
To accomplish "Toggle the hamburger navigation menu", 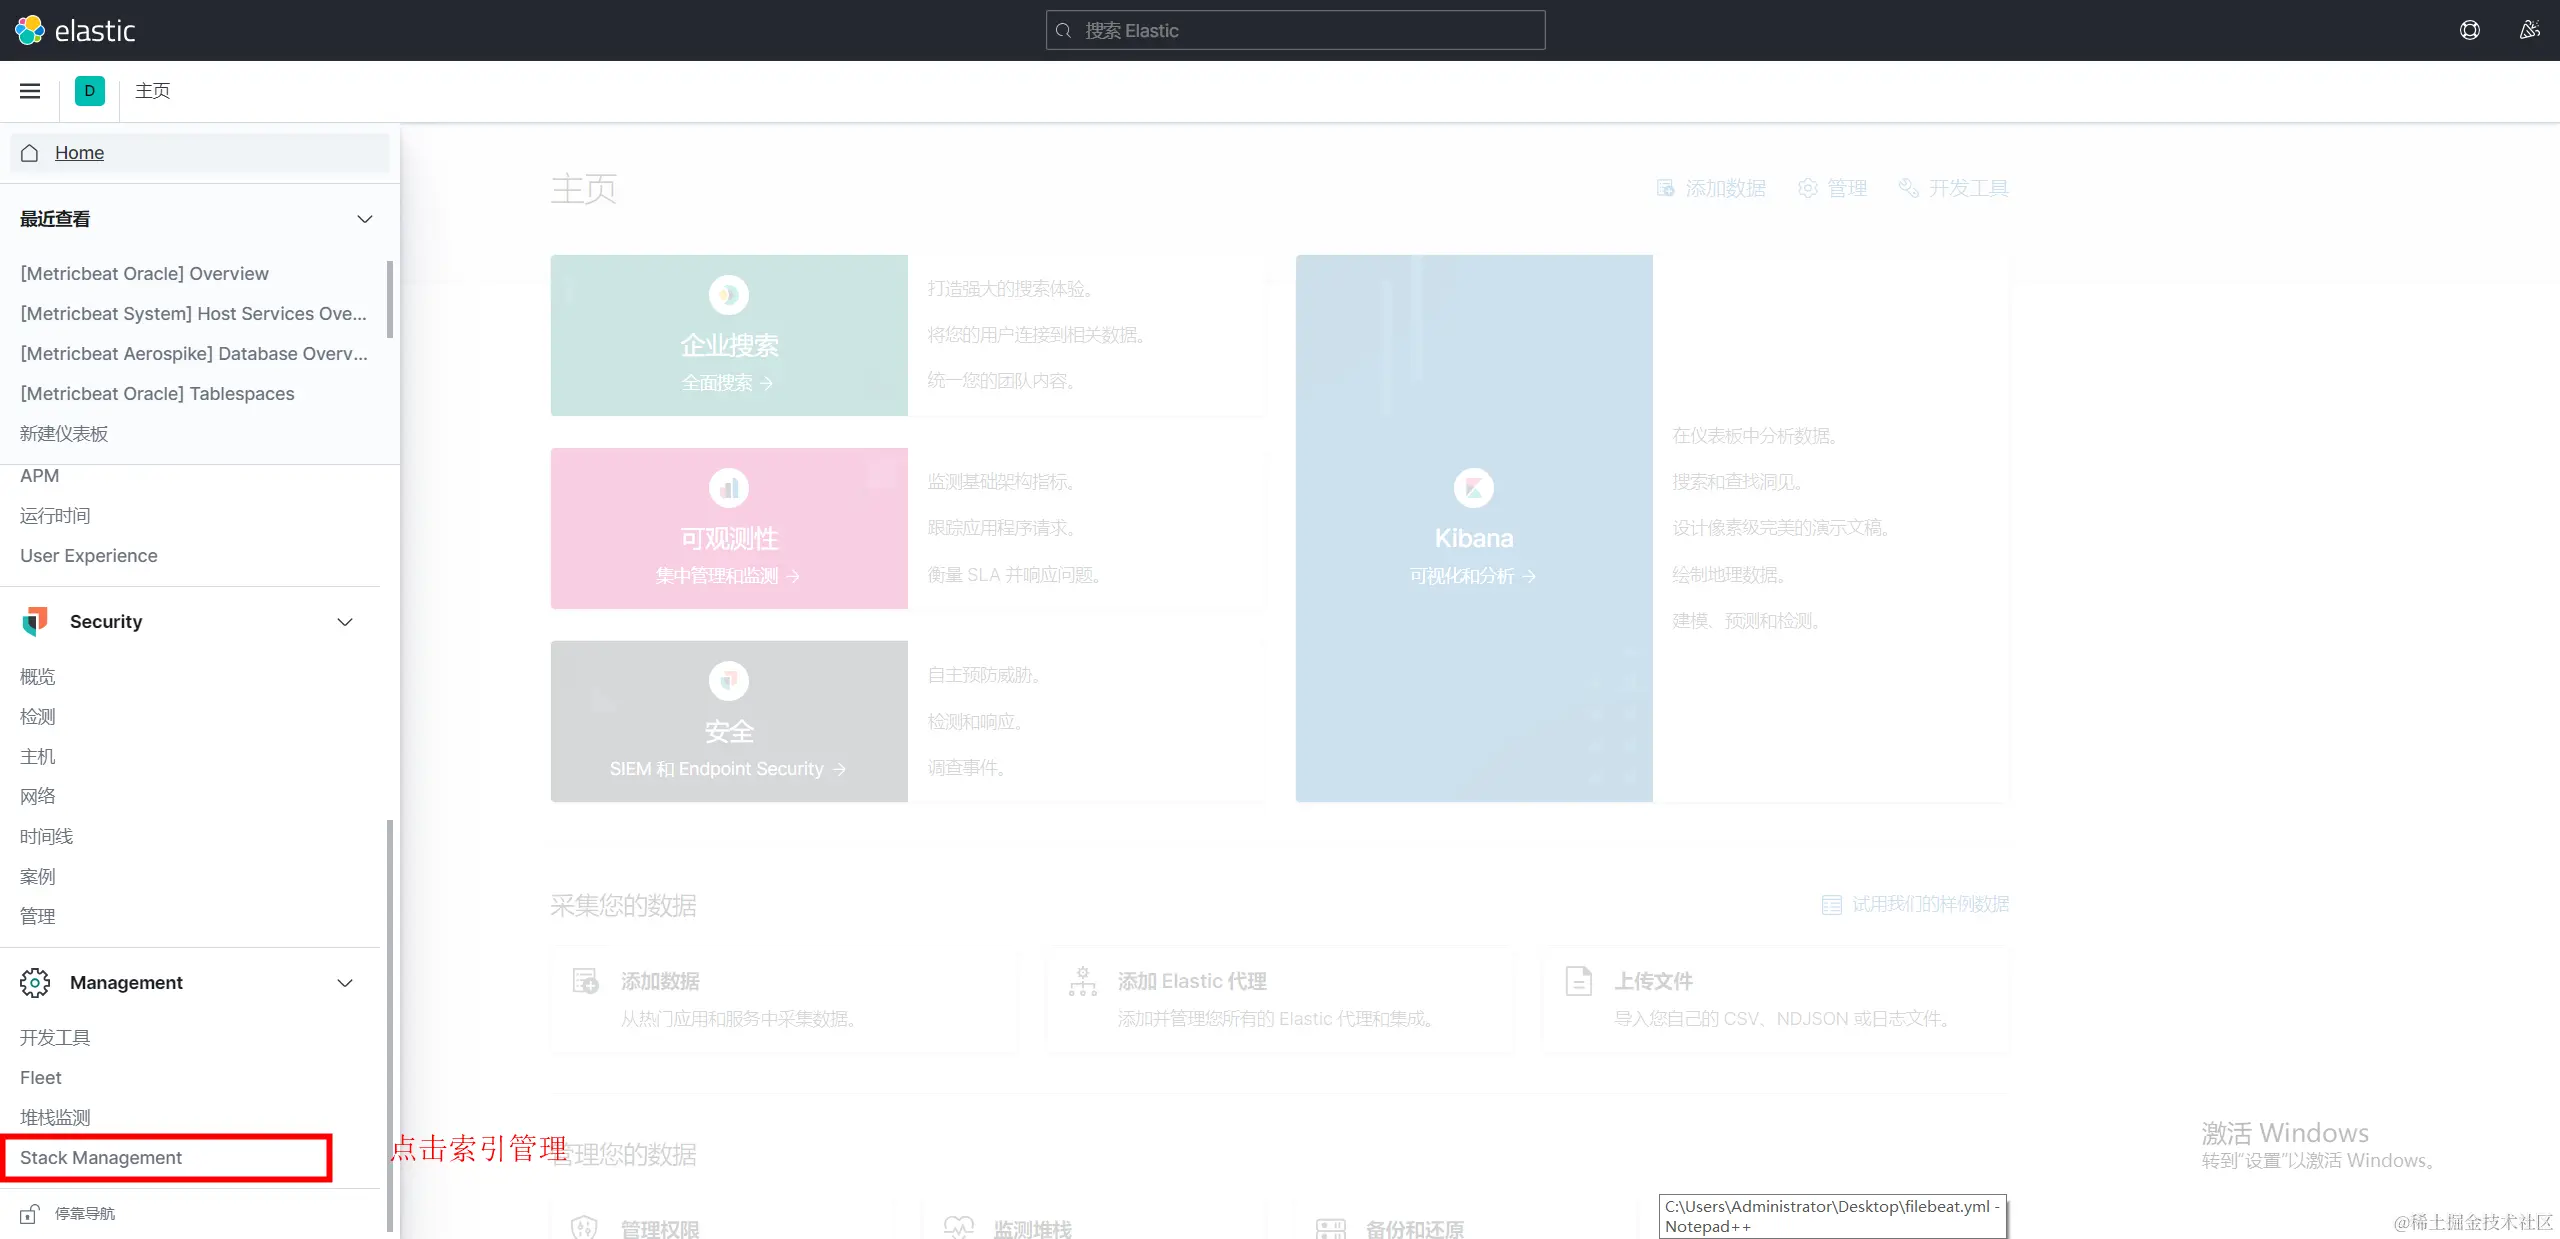I will 30,91.
